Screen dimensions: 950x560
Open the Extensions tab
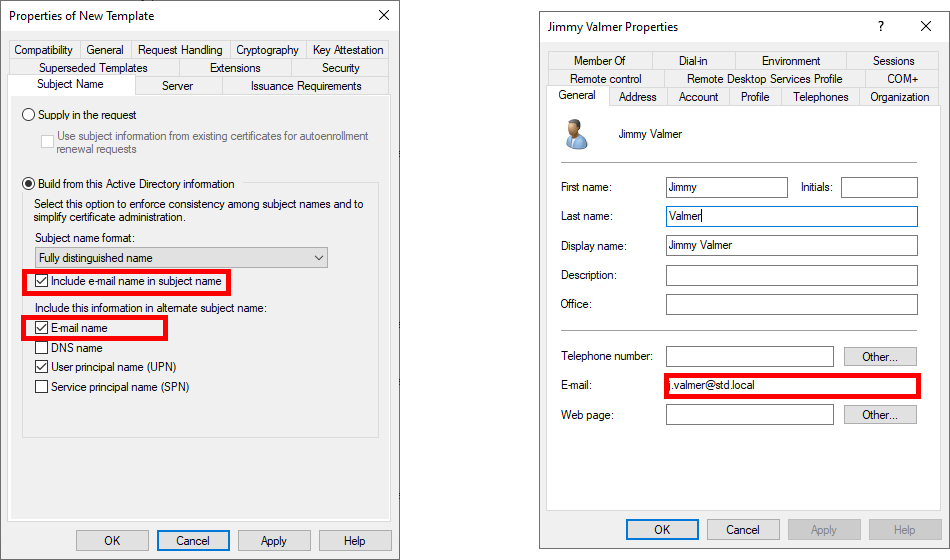click(x=235, y=68)
